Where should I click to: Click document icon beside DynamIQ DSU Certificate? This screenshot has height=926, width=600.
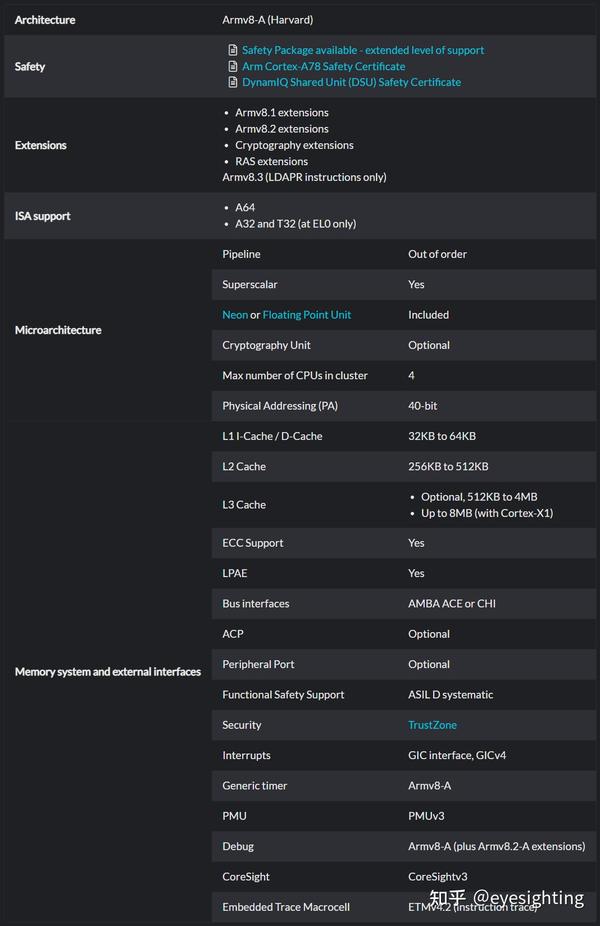[233, 82]
